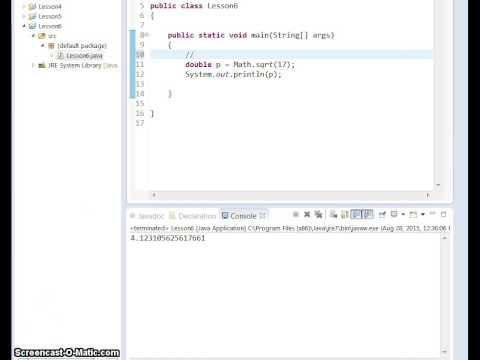Image resolution: width=480 pixels, height=360 pixels.
Task: Open the Lesson6.java file
Action: 84,55
